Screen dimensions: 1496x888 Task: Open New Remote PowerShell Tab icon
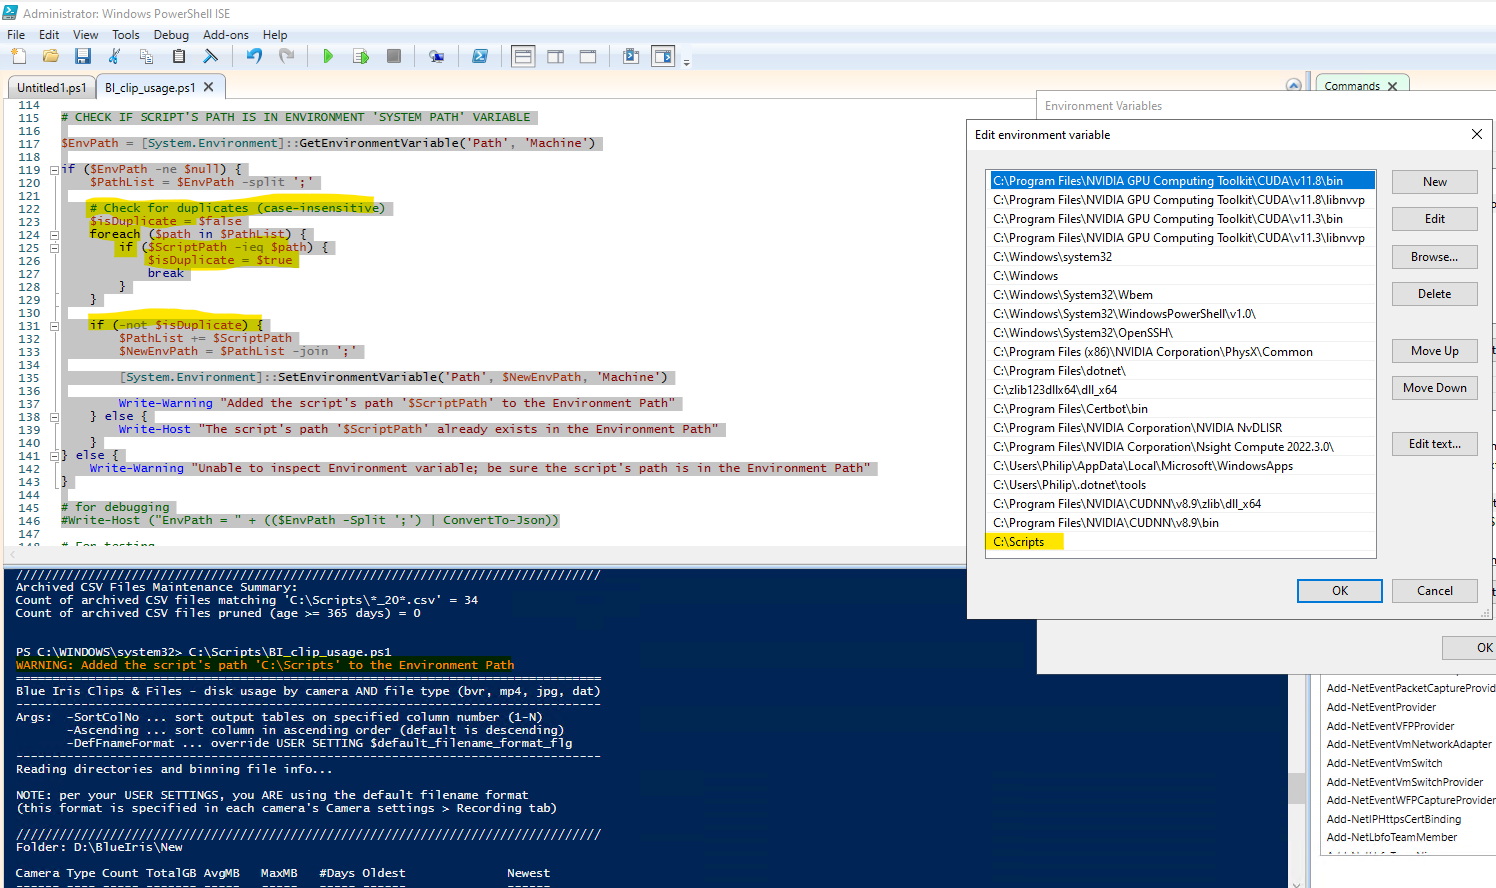coord(436,57)
